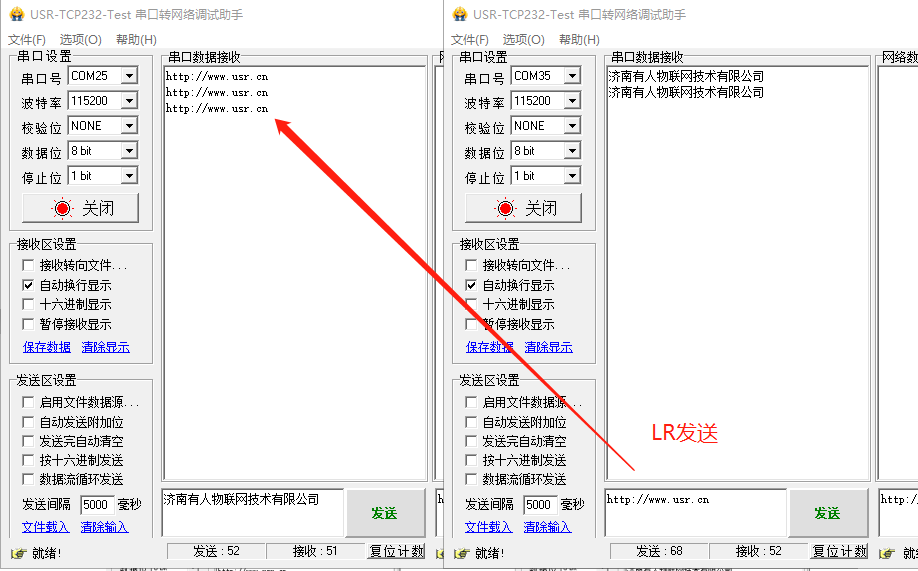Click the hand status icon in left window

click(17, 553)
